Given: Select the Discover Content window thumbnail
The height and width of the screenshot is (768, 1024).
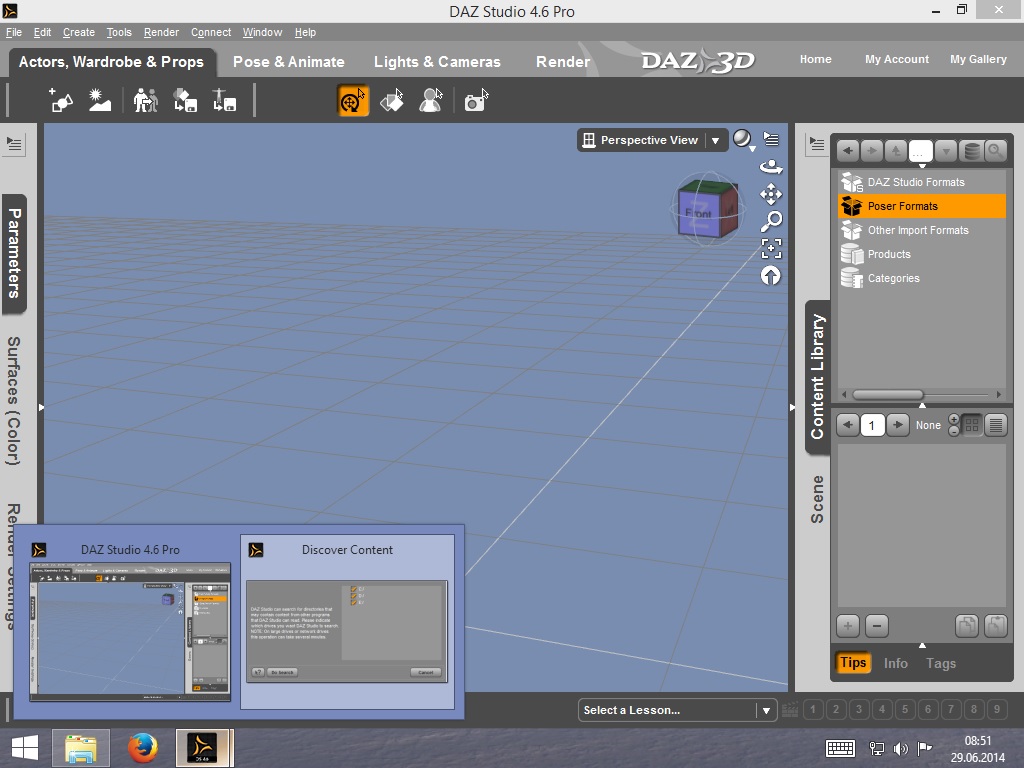Looking at the screenshot, I should coord(347,621).
